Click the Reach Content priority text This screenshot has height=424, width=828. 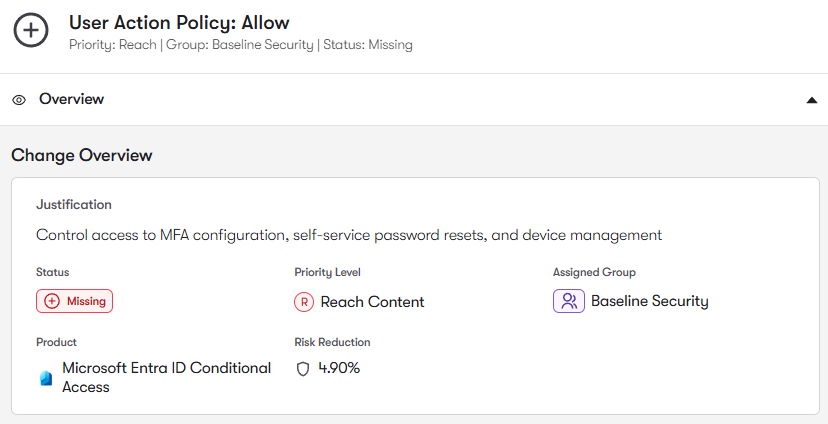tap(372, 302)
